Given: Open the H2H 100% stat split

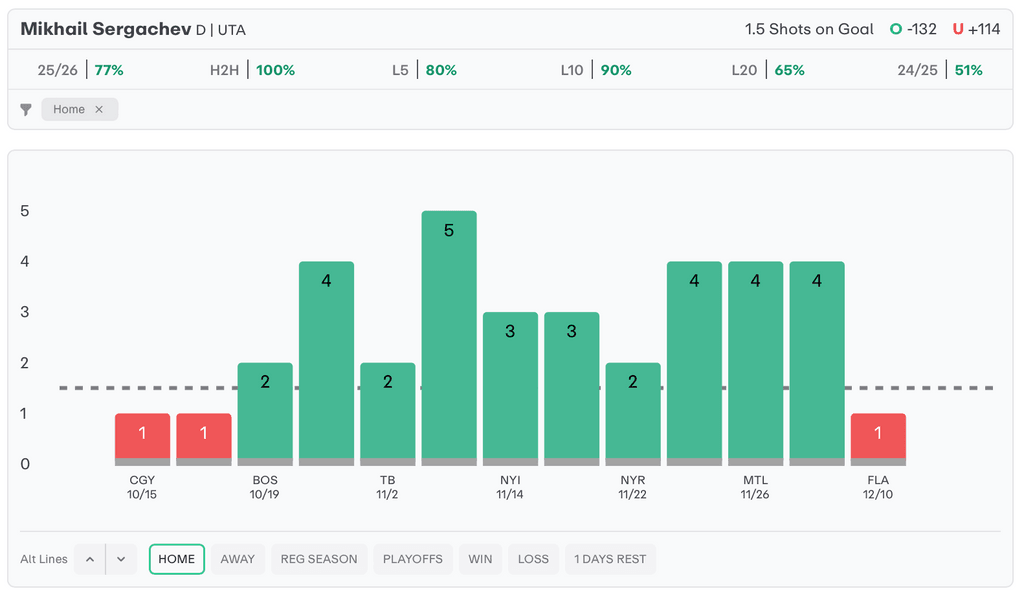Looking at the screenshot, I should (x=252, y=70).
